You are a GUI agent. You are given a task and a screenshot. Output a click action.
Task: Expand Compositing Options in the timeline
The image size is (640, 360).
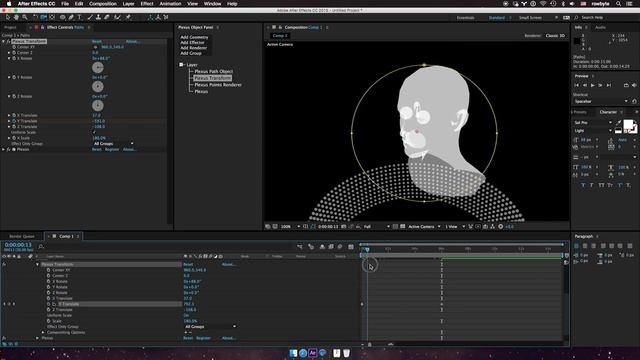pos(43,333)
